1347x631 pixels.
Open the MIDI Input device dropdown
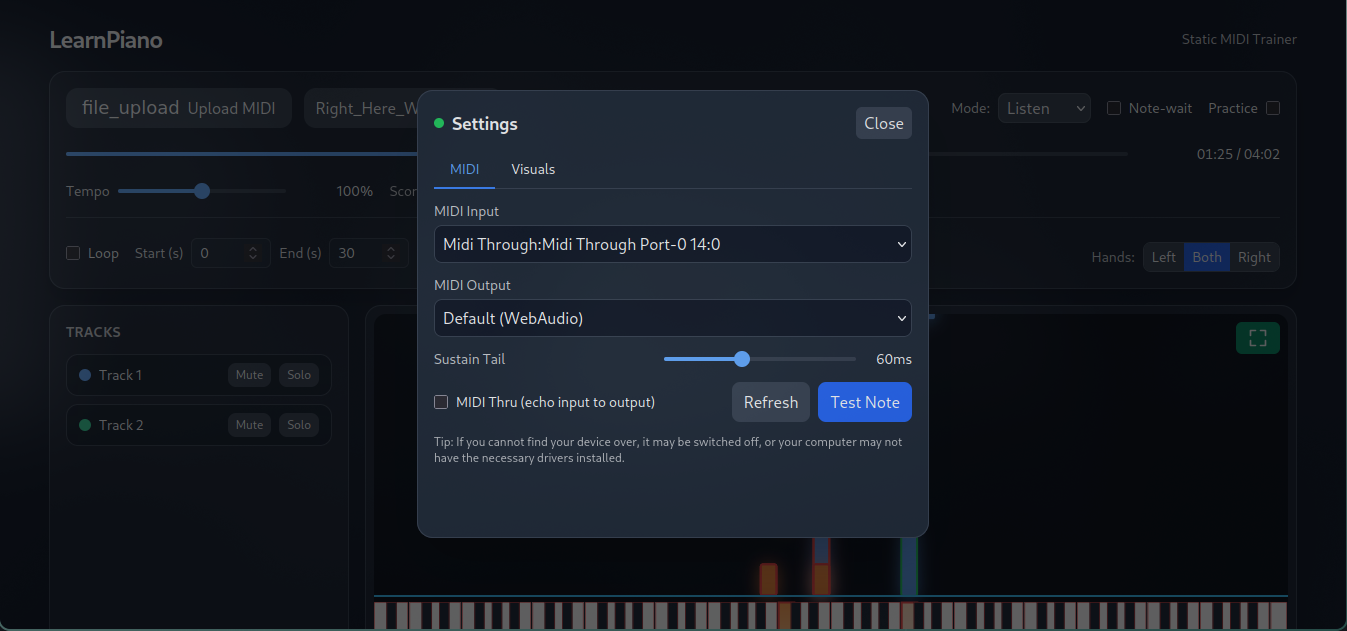(x=672, y=244)
